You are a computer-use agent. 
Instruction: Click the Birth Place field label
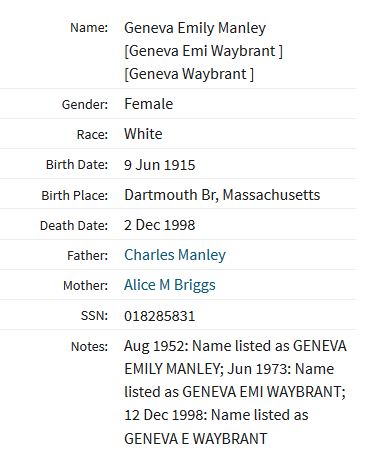75,195
